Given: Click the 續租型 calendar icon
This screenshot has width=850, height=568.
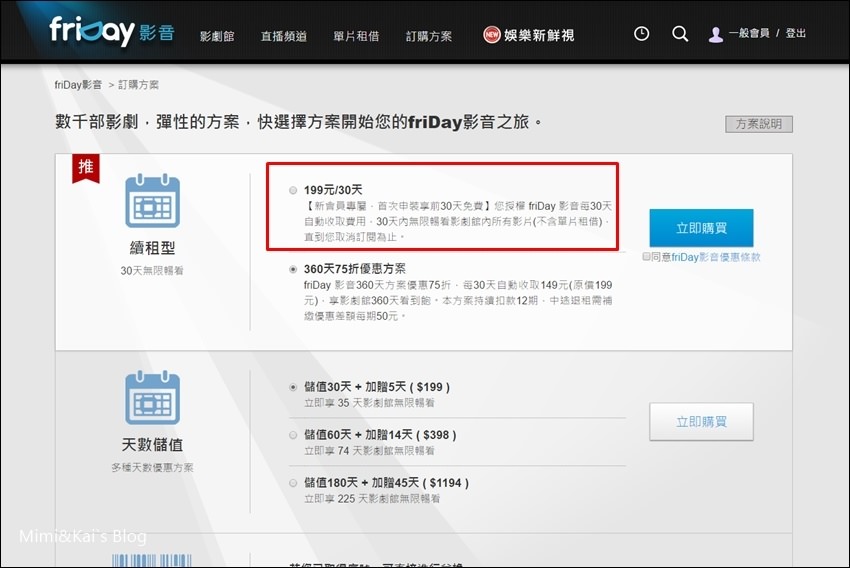Looking at the screenshot, I should (x=152, y=203).
